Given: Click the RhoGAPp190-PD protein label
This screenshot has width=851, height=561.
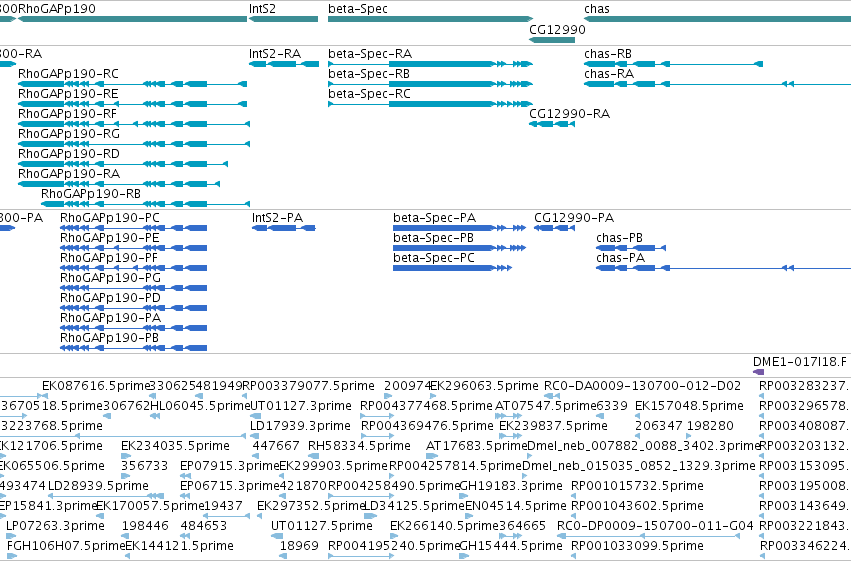Looking at the screenshot, I should (110, 298).
